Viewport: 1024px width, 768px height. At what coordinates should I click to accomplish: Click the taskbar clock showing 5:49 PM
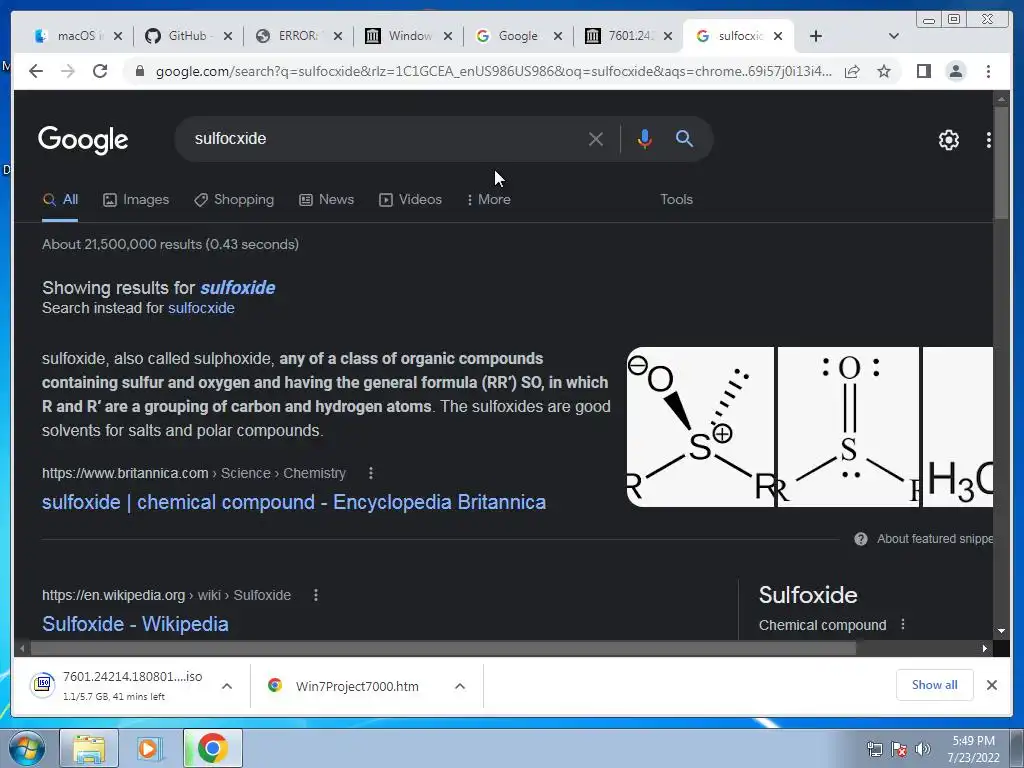[x=973, y=748]
